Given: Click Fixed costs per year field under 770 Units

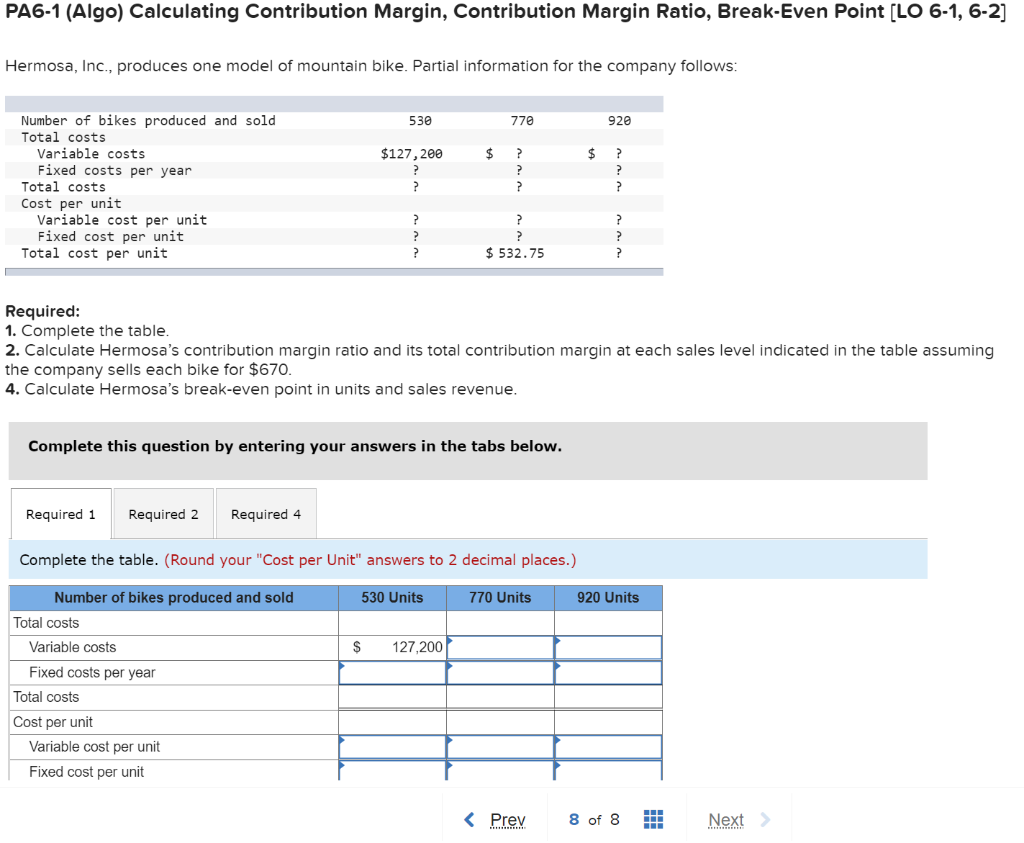Looking at the screenshot, I should (500, 672).
